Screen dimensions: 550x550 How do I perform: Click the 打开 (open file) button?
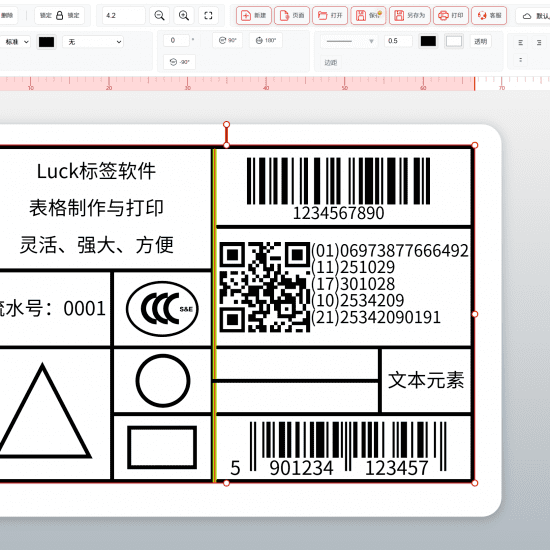tap(330, 15)
